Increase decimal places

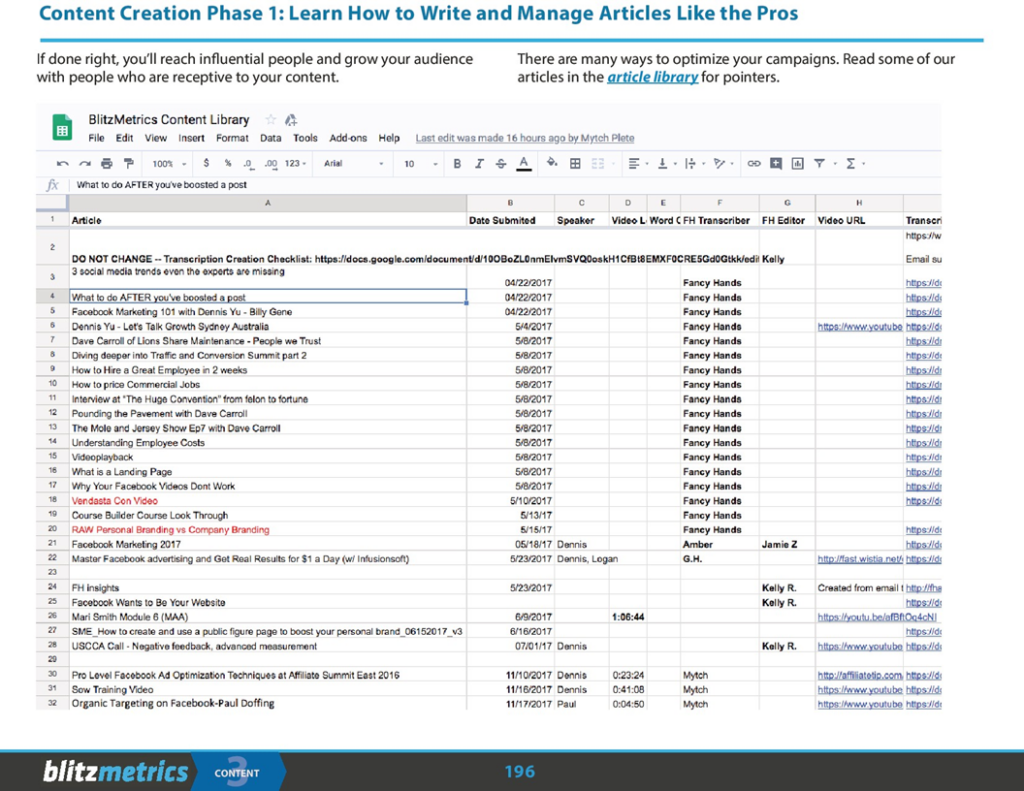pyautogui.click(x=271, y=163)
